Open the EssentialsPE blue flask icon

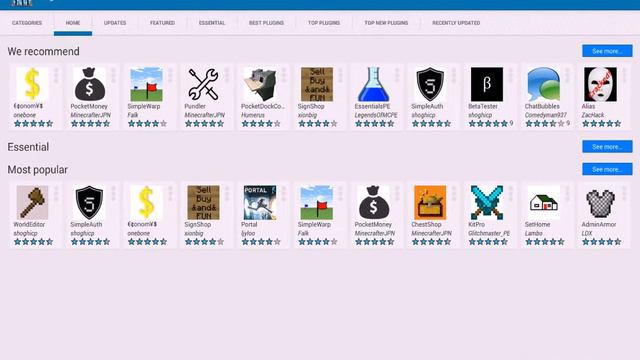tap(373, 84)
